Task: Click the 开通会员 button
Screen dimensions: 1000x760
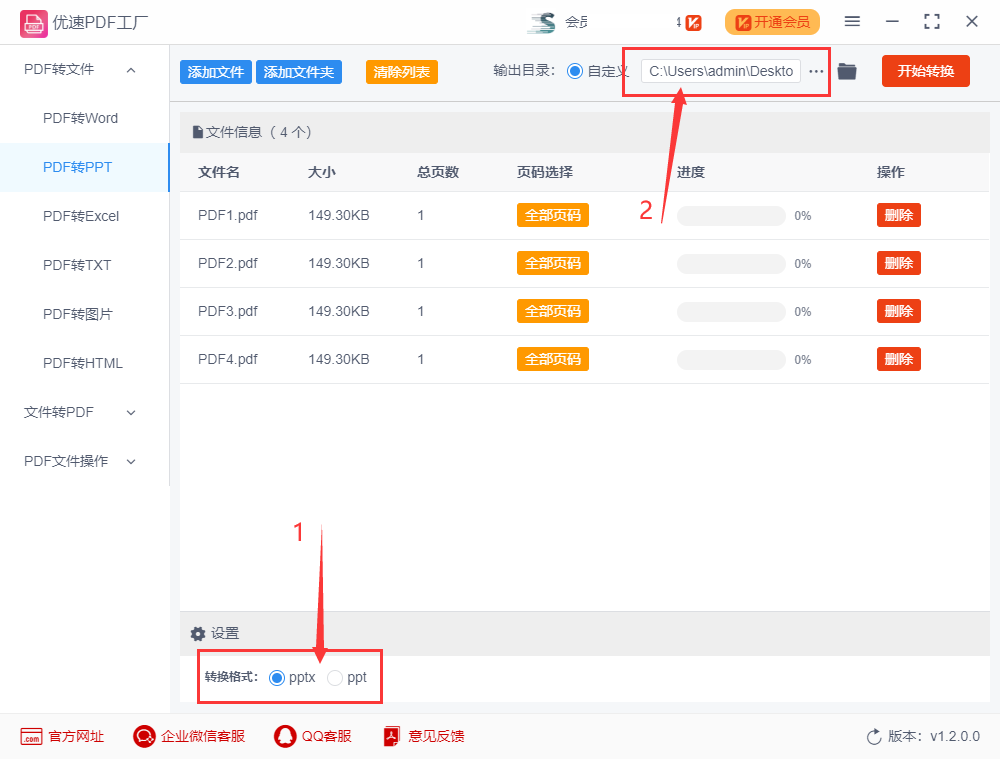Action: (772, 22)
